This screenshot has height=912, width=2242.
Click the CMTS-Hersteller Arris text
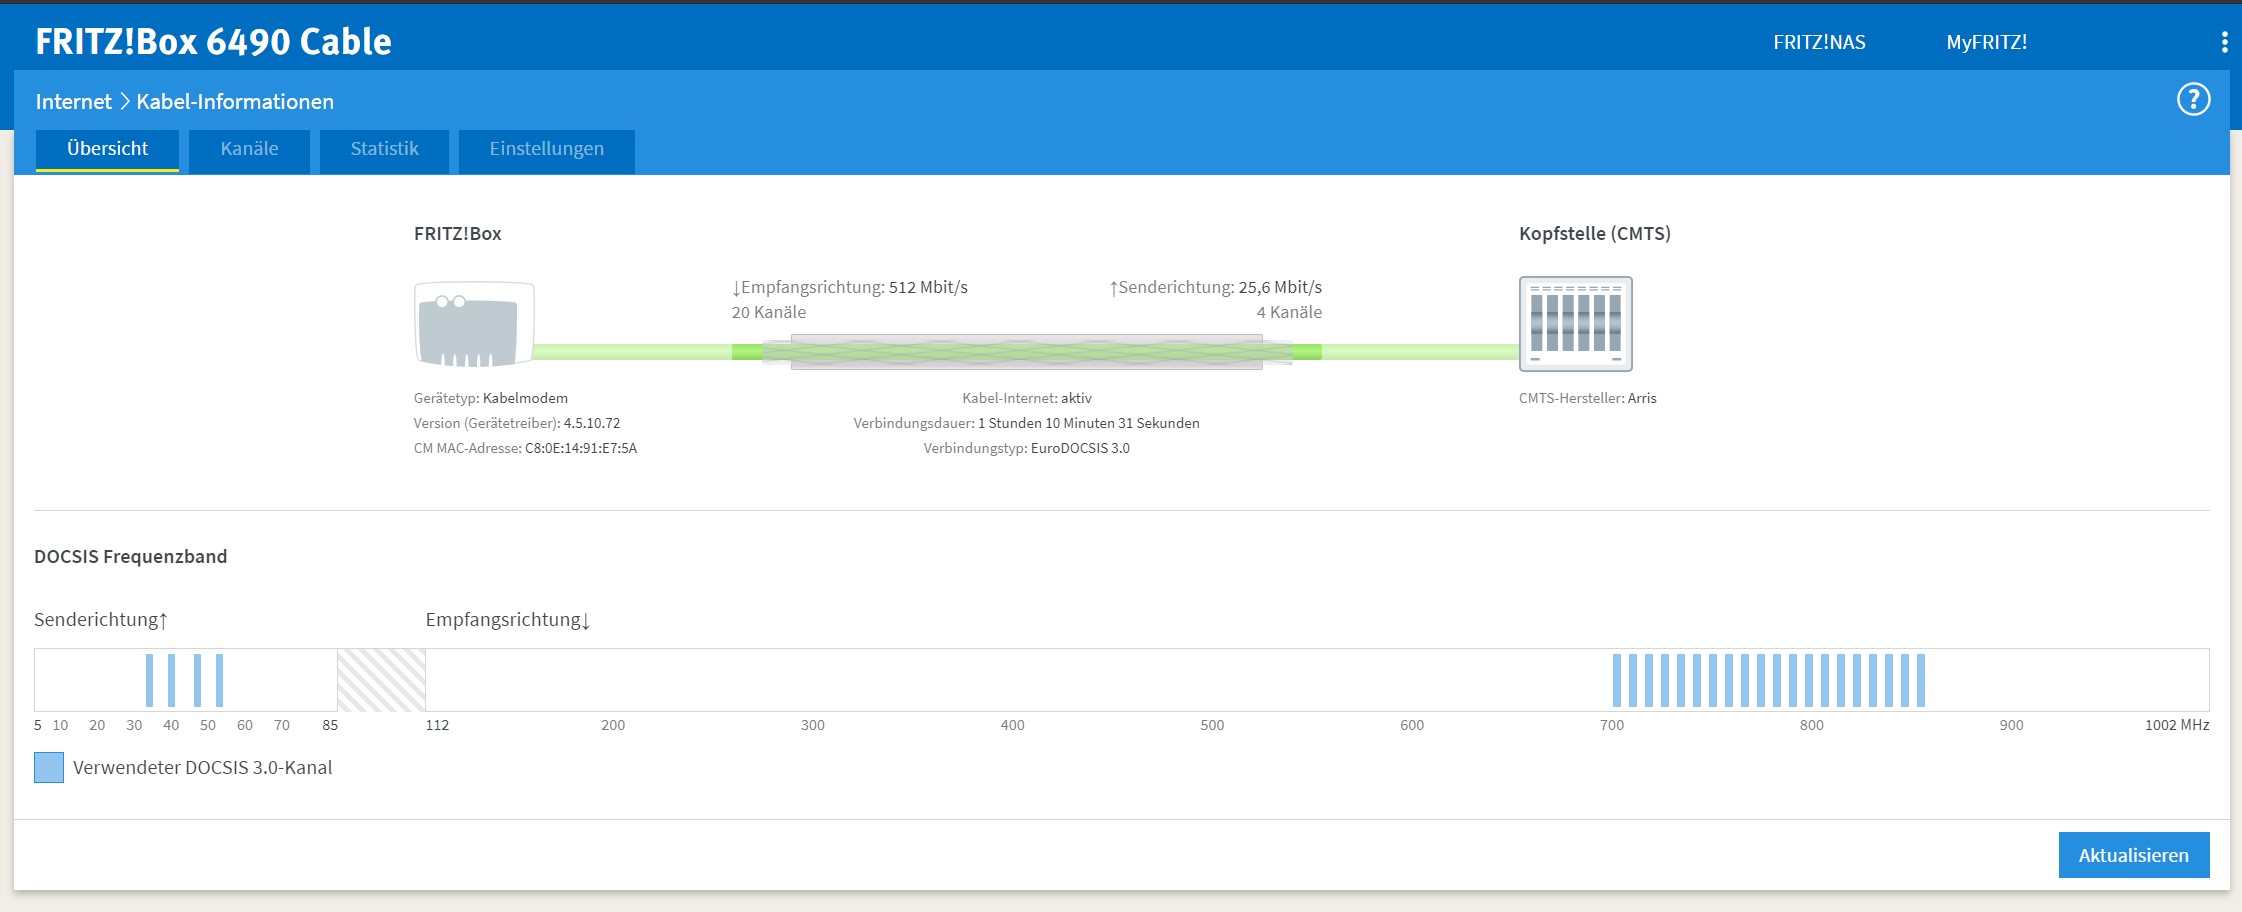click(x=1588, y=398)
